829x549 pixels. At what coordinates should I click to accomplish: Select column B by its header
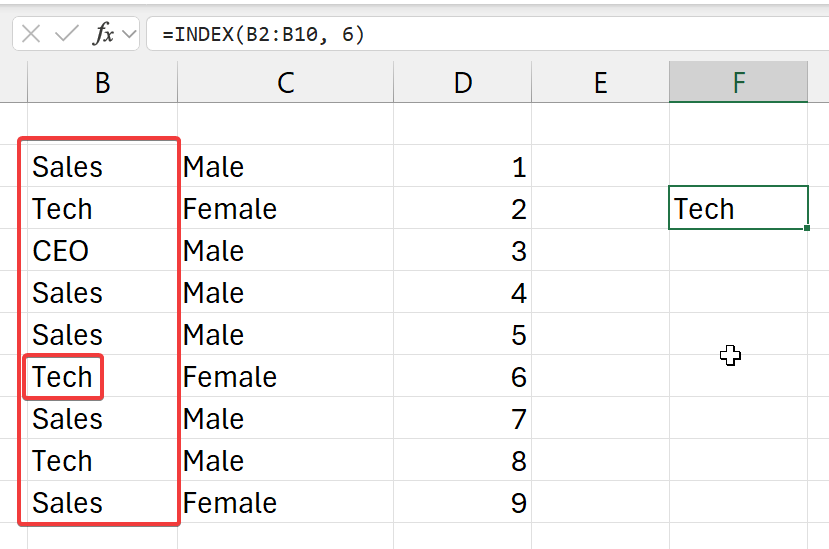(102, 83)
